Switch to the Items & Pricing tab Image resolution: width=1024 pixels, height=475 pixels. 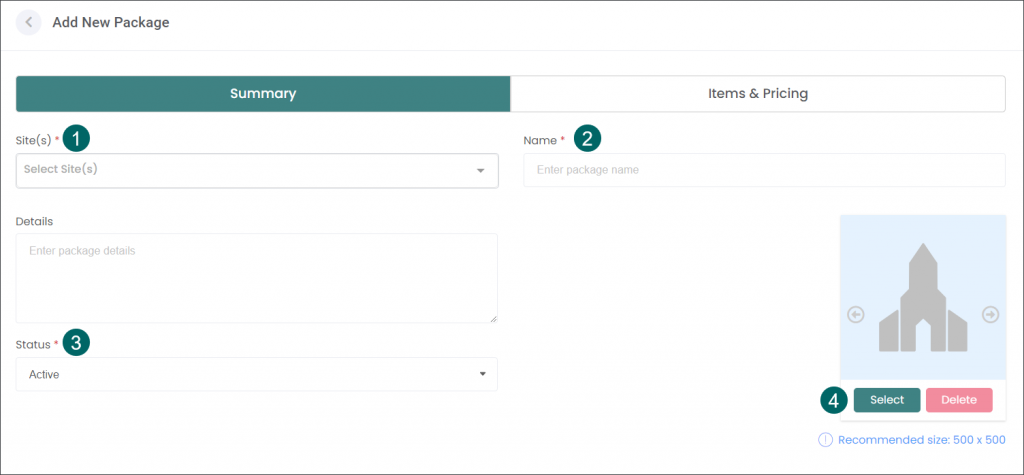[x=758, y=93]
